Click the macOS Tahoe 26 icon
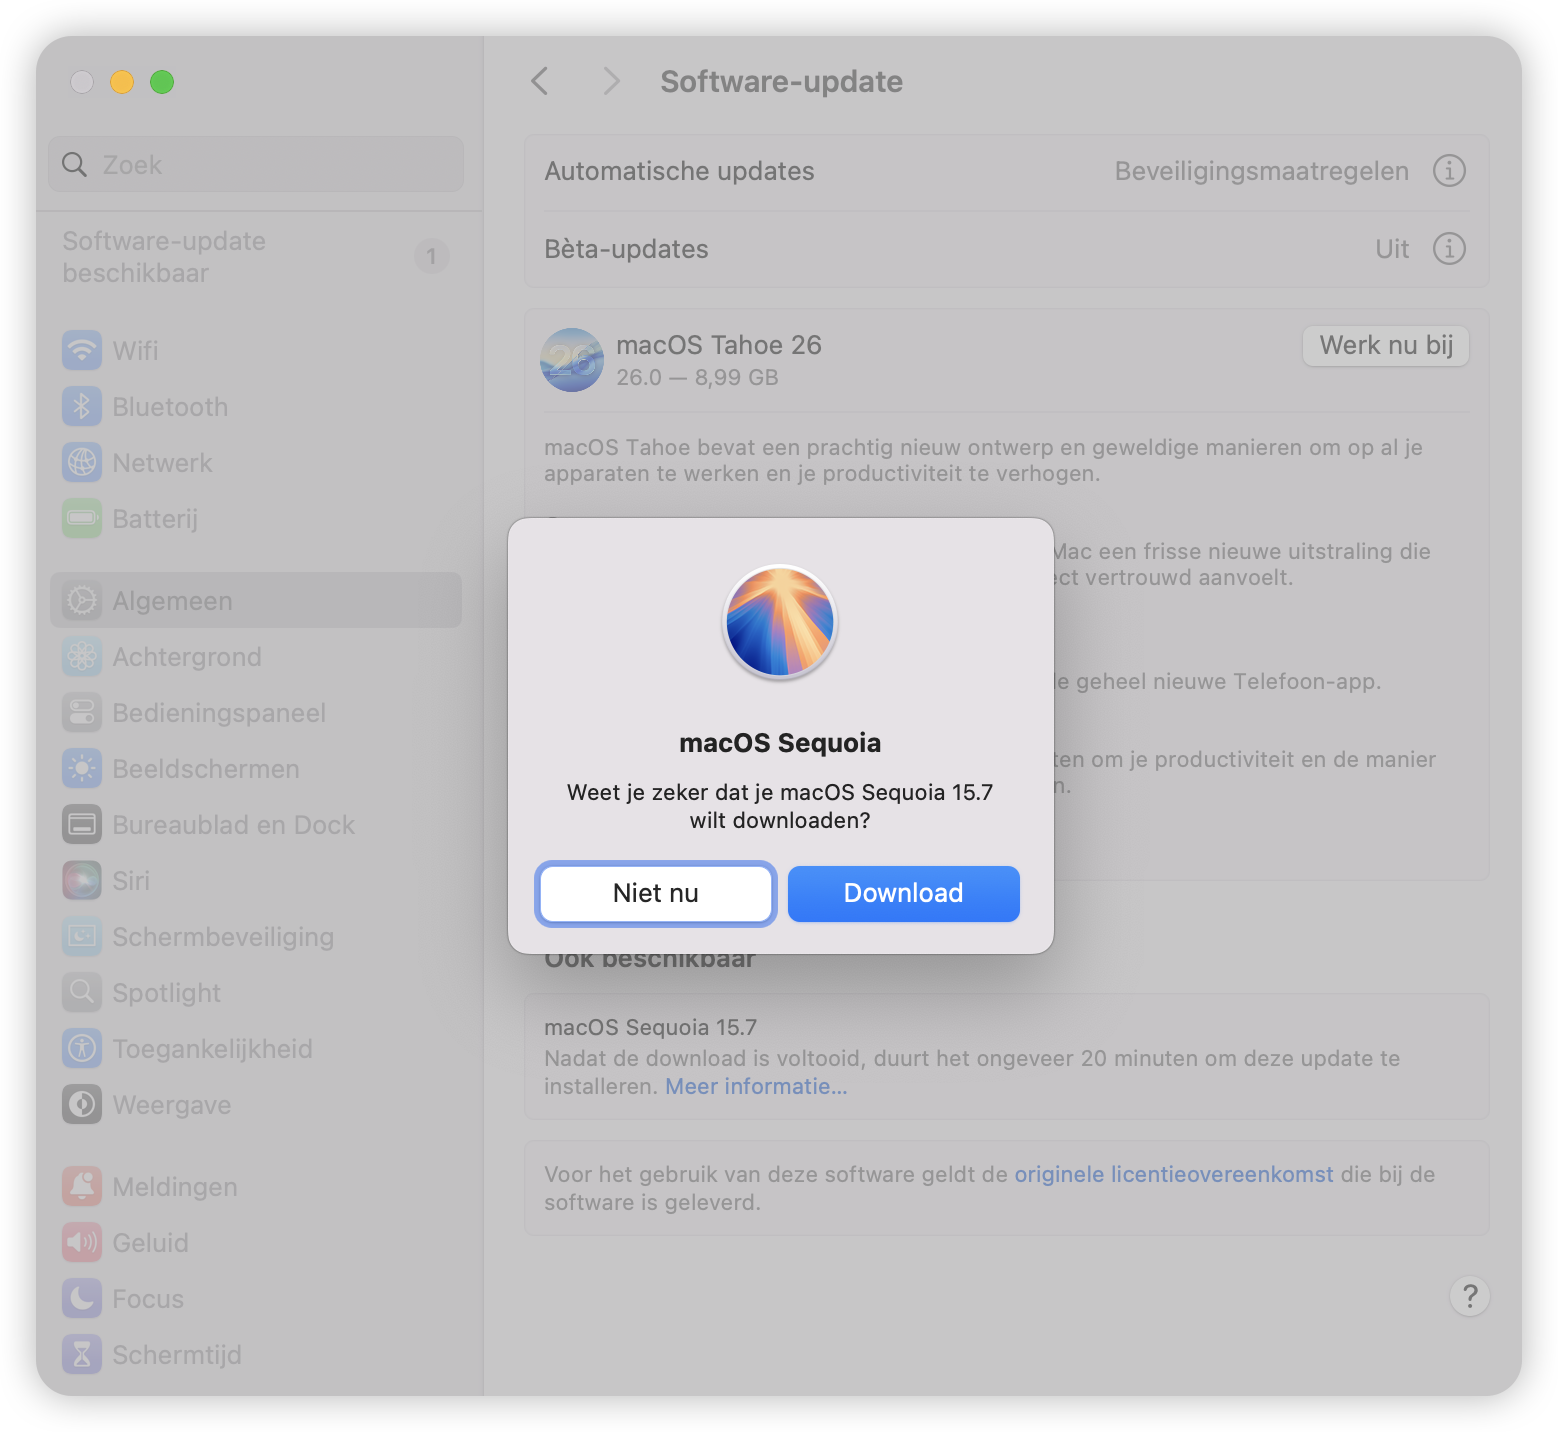The height and width of the screenshot is (1432, 1558). click(572, 360)
